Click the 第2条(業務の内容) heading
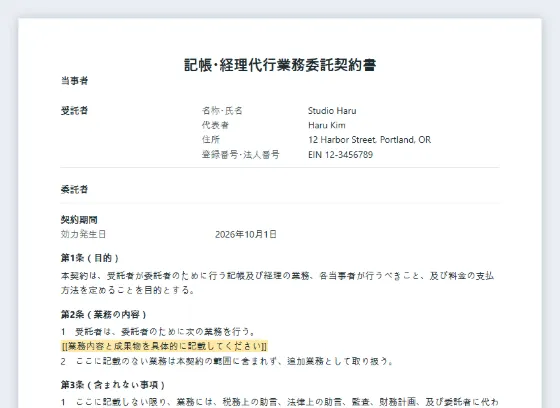The image size is (560, 408). [x=104, y=315]
